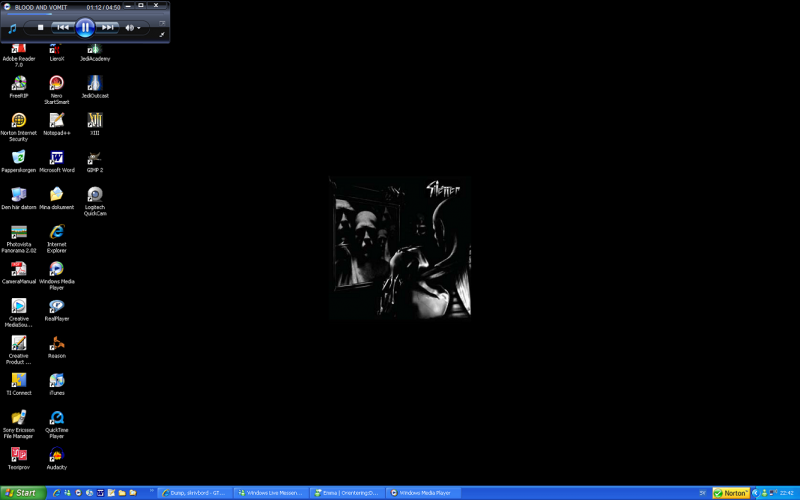
Task: Switch to Windows Media Player taskbar button
Action: (423, 493)
